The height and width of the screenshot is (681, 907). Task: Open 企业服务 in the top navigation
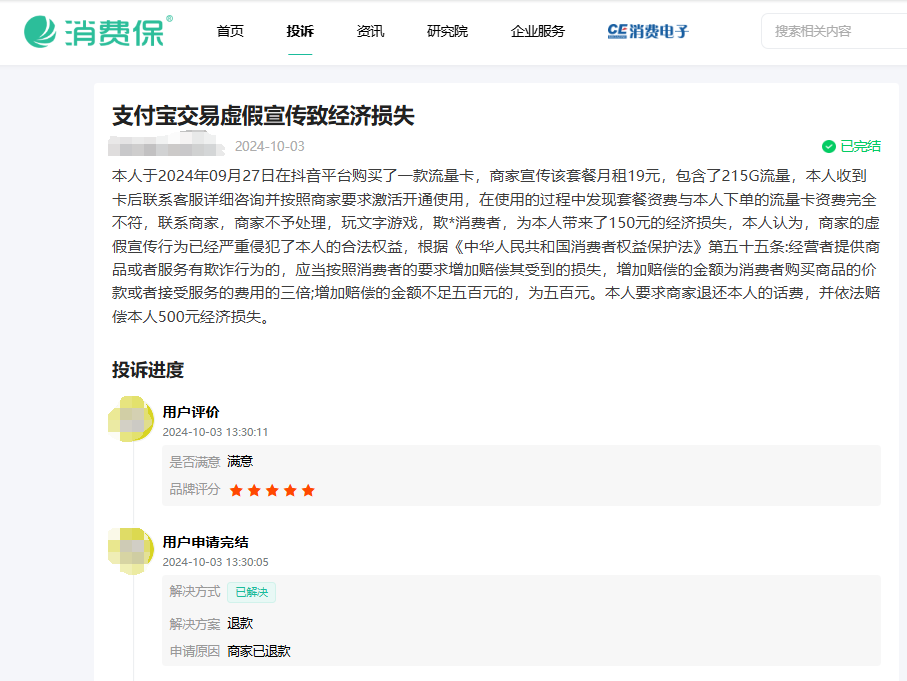[537, 31]
